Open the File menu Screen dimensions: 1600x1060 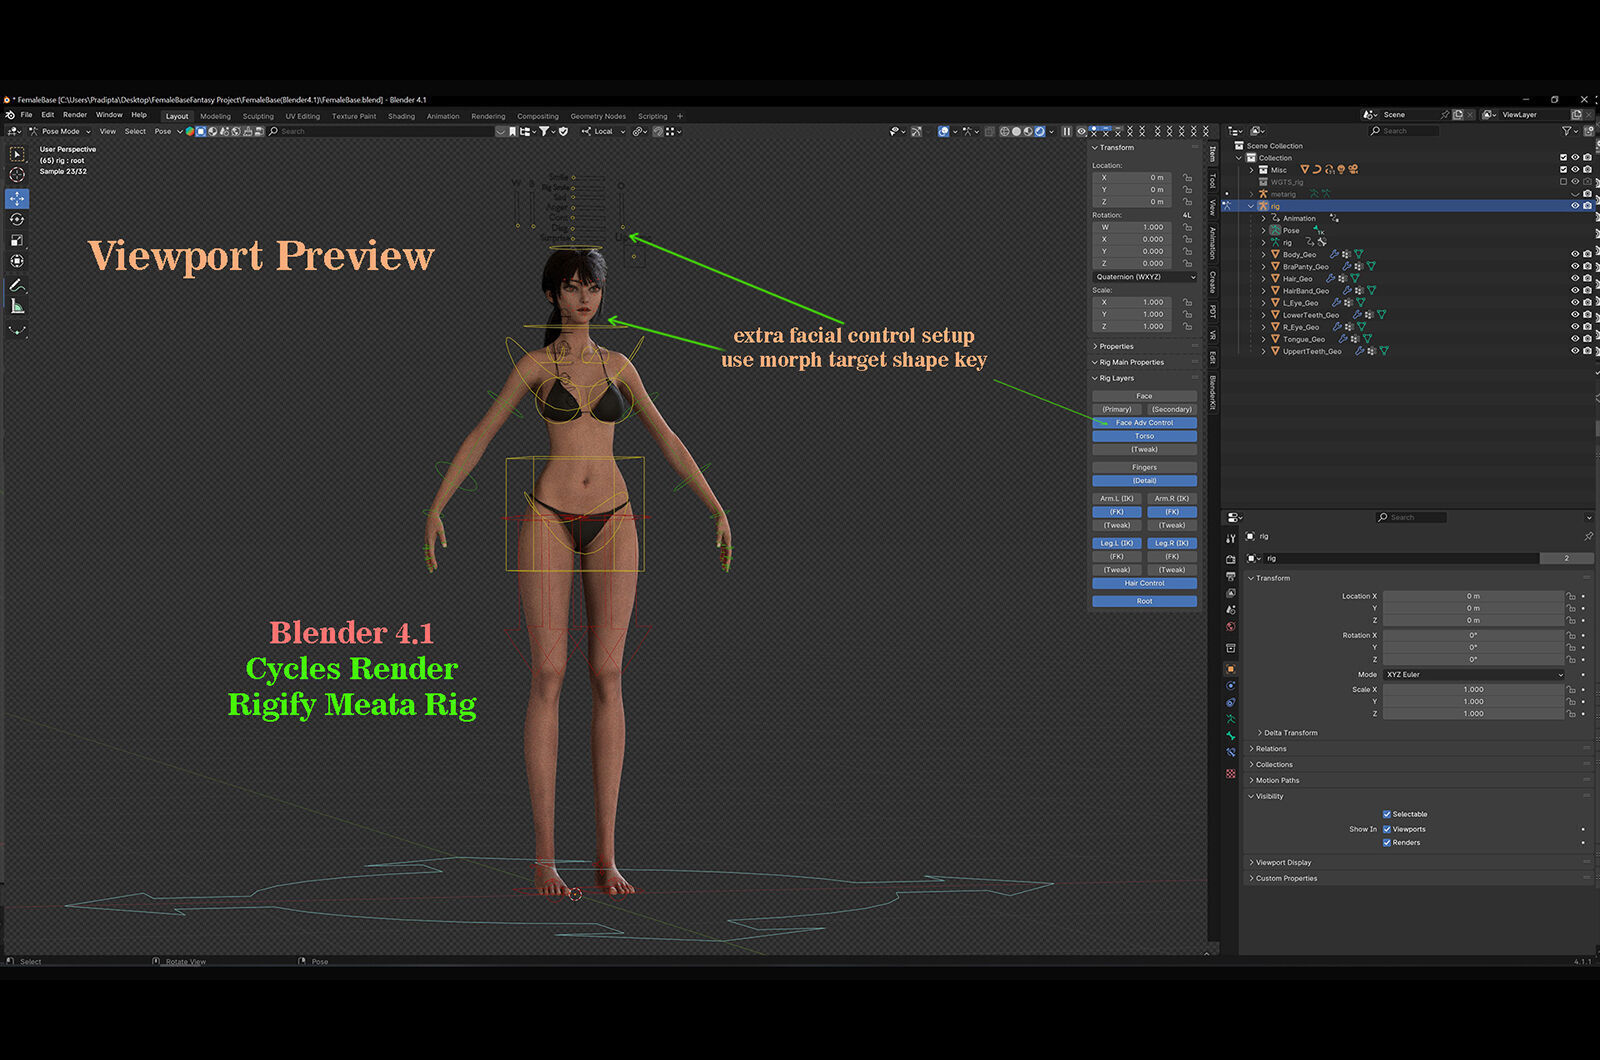[26, 115]
